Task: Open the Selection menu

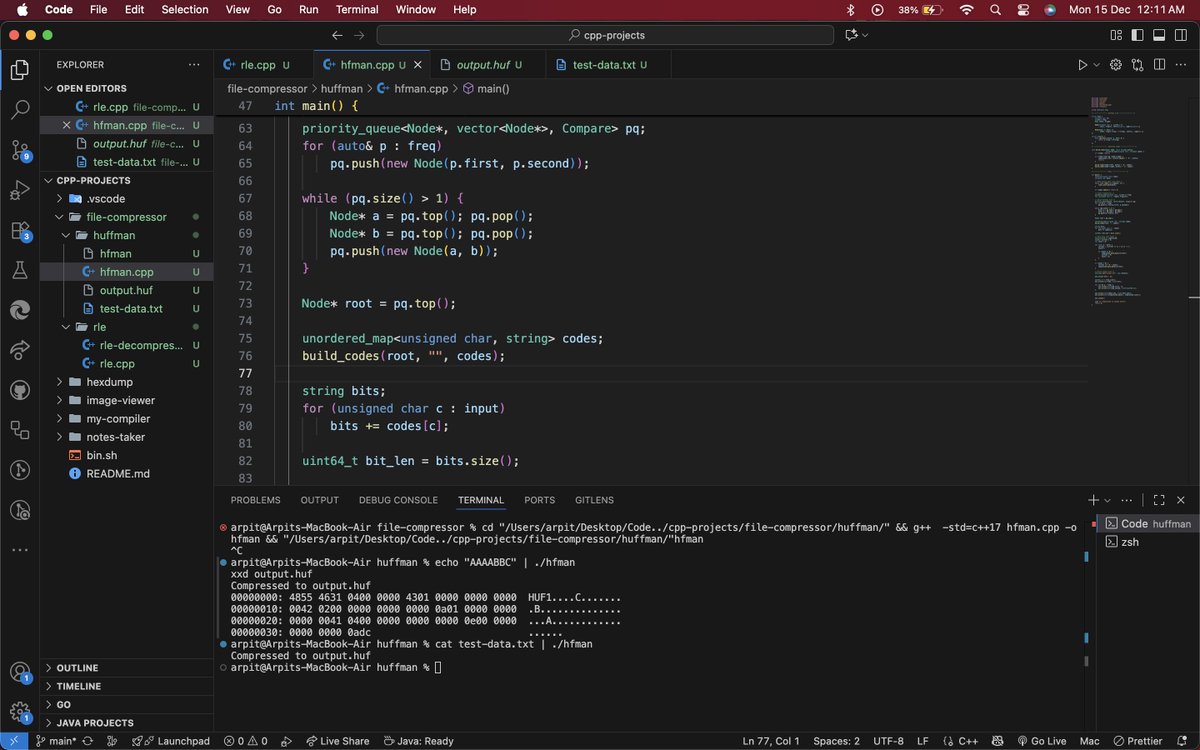Action: coord(185,9)
